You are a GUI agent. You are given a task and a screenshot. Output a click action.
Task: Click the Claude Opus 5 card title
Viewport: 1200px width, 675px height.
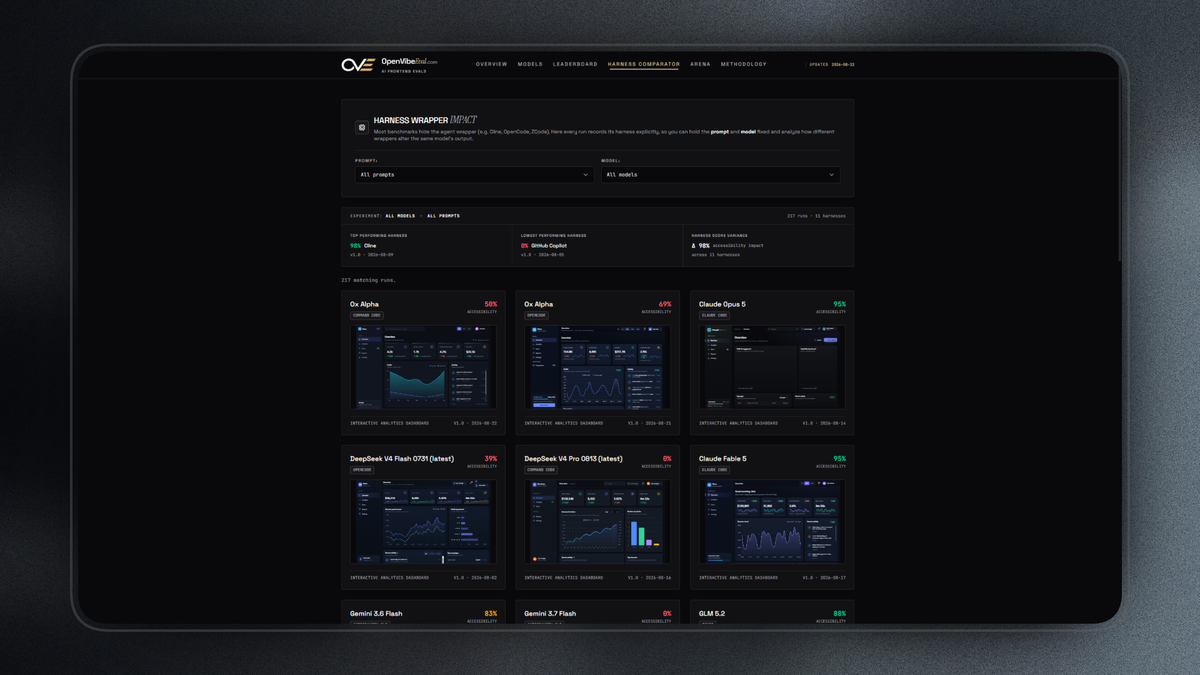pyautogui.click(x=722, y=304)
